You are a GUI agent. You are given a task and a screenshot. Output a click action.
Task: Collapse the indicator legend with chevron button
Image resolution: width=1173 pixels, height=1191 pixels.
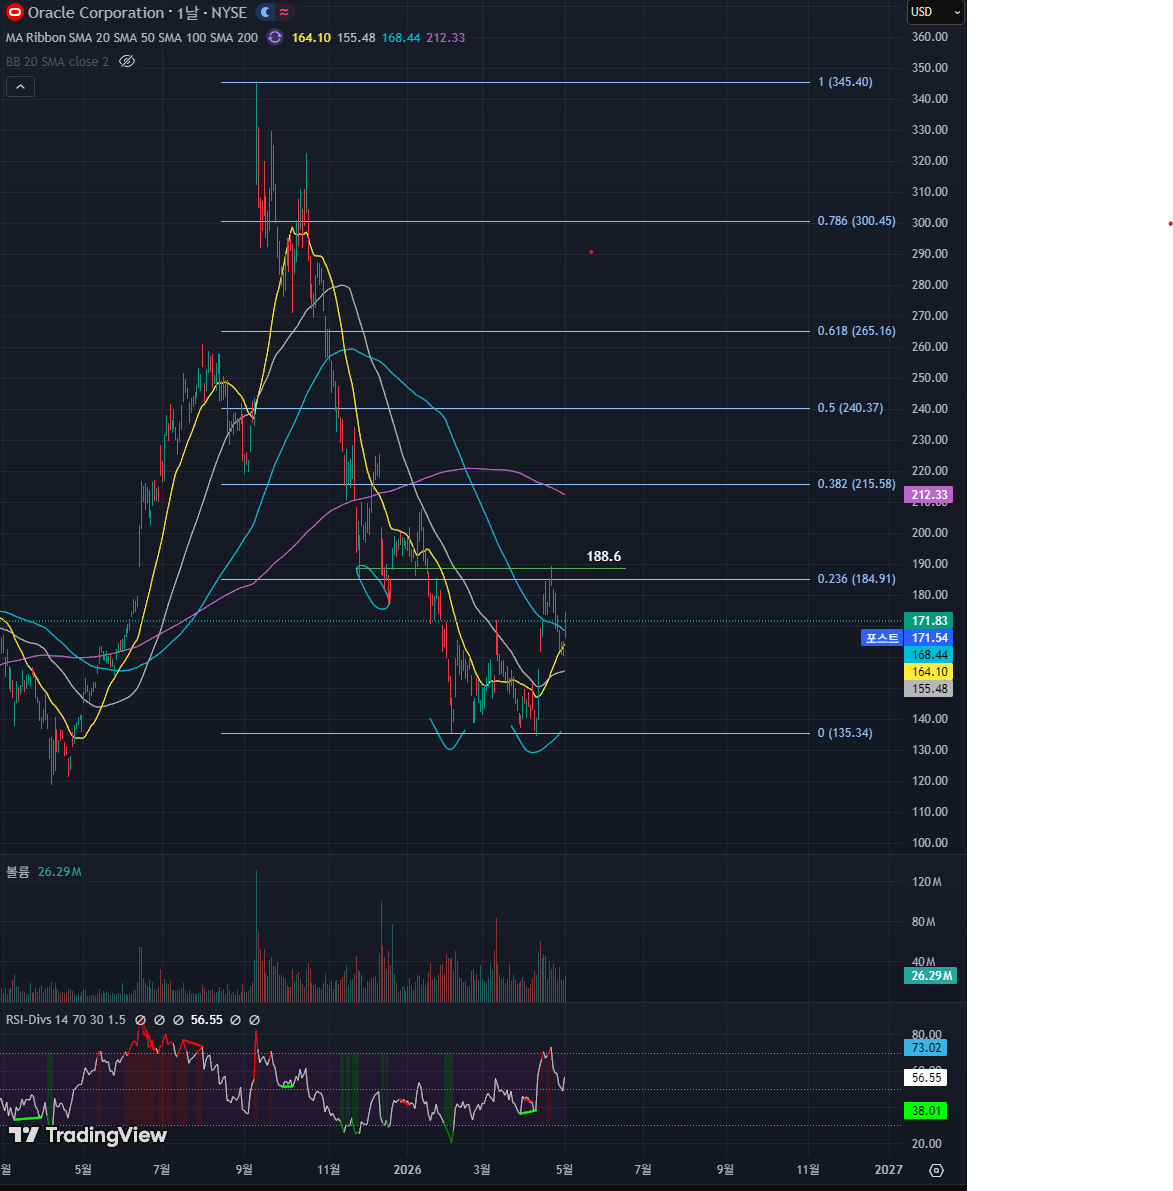tap(21, 87)
